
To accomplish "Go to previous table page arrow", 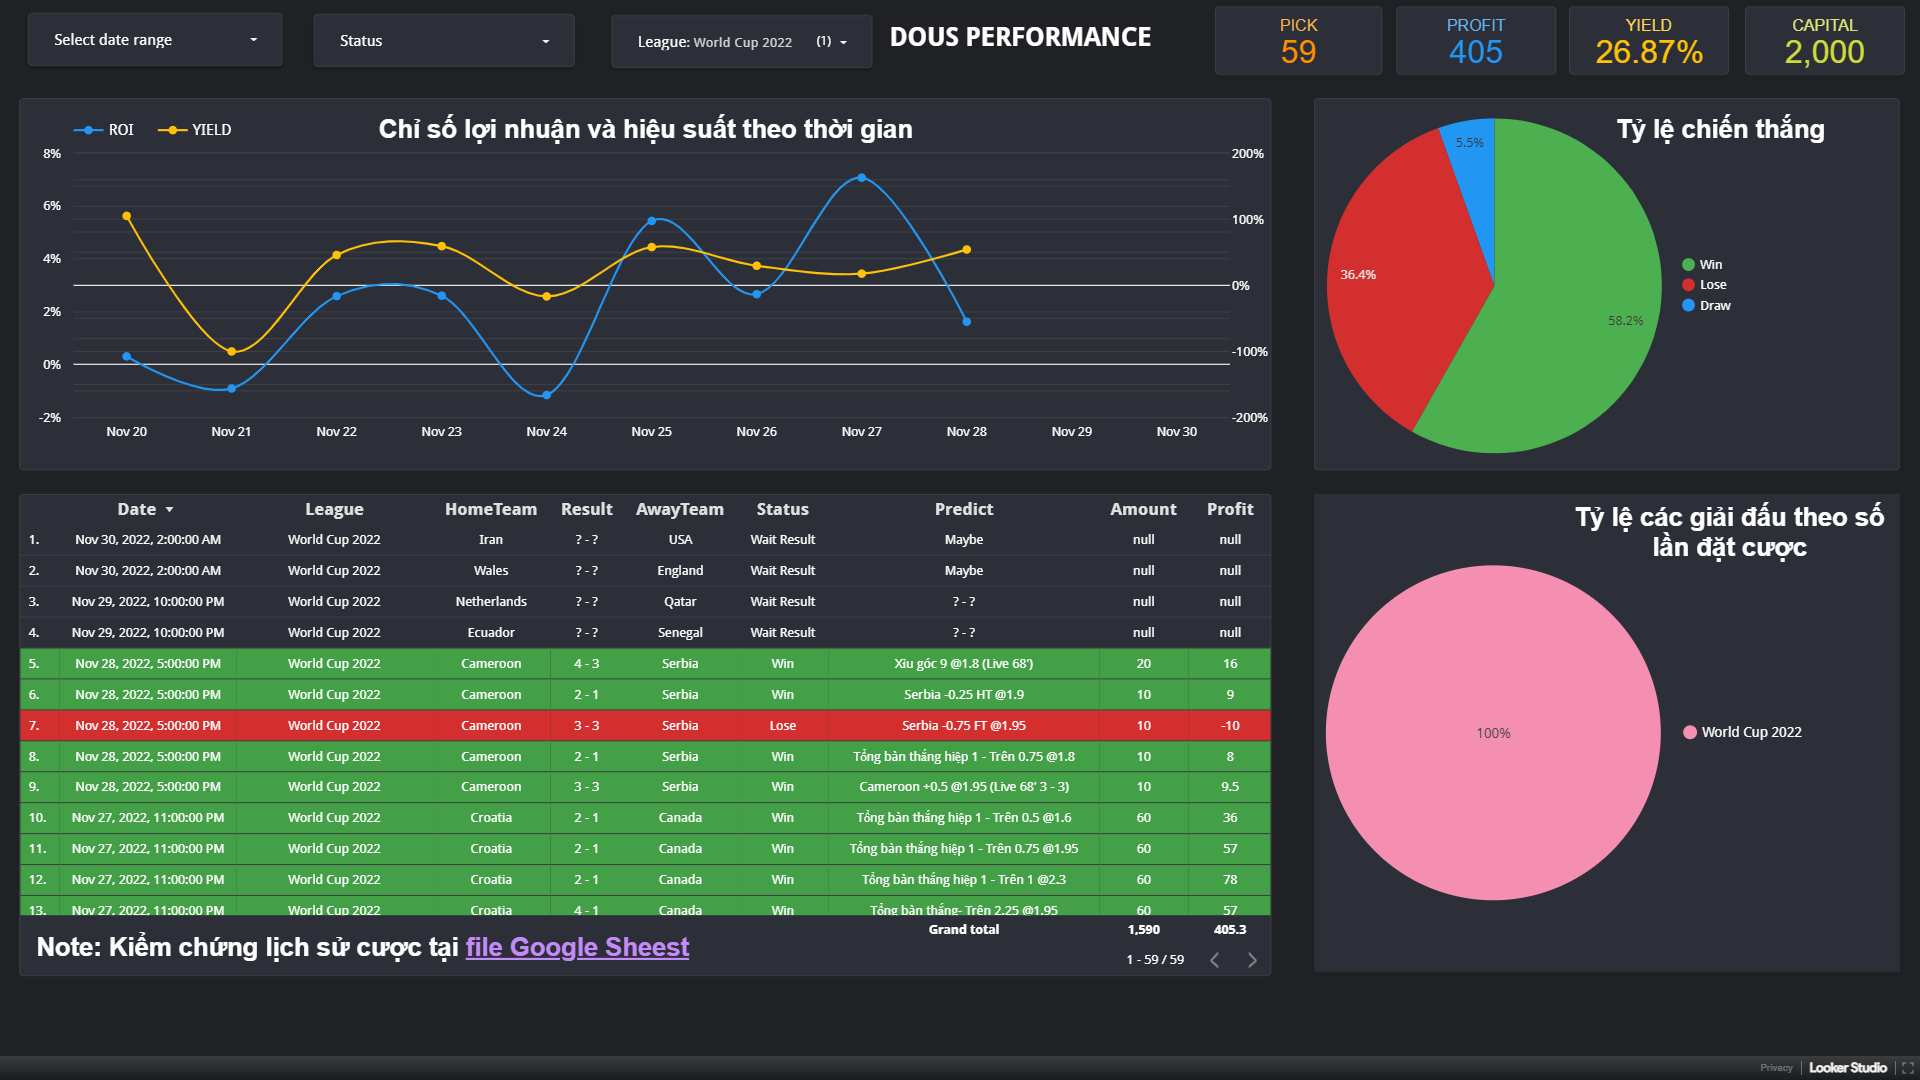I will (1214, 960).
